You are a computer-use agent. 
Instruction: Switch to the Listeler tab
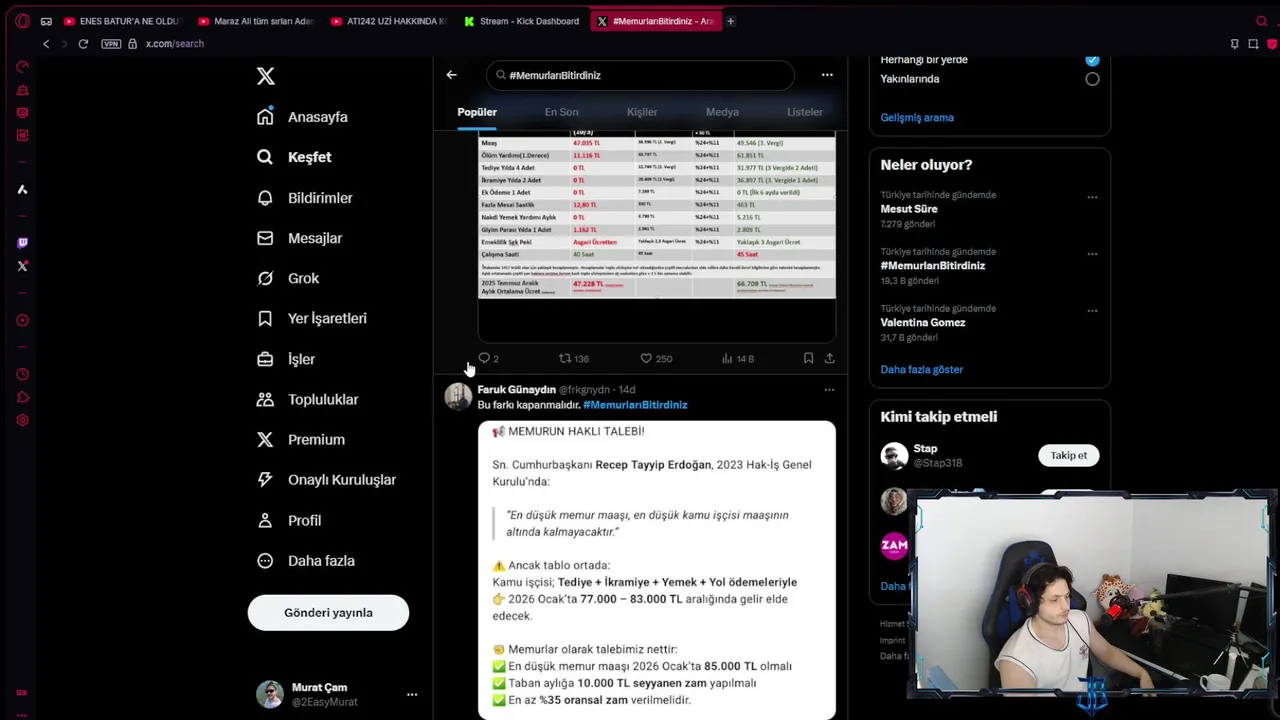[x=805, y=112]
